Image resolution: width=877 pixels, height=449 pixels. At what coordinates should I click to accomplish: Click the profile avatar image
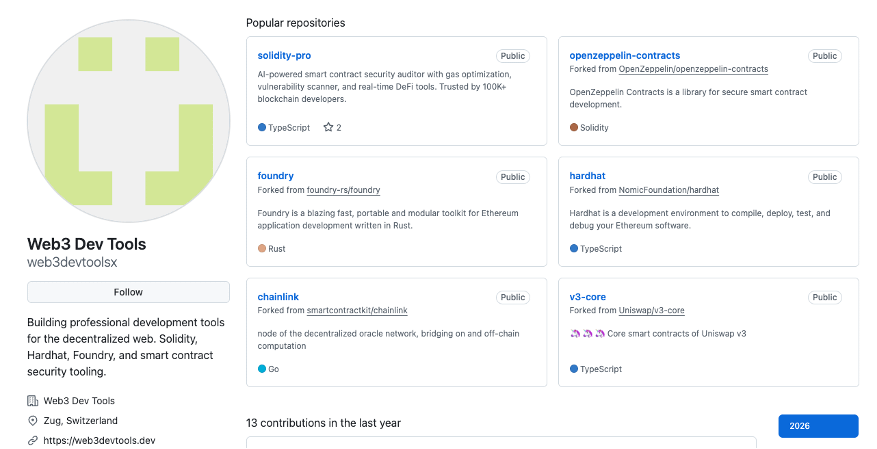(x=129, y=121)
